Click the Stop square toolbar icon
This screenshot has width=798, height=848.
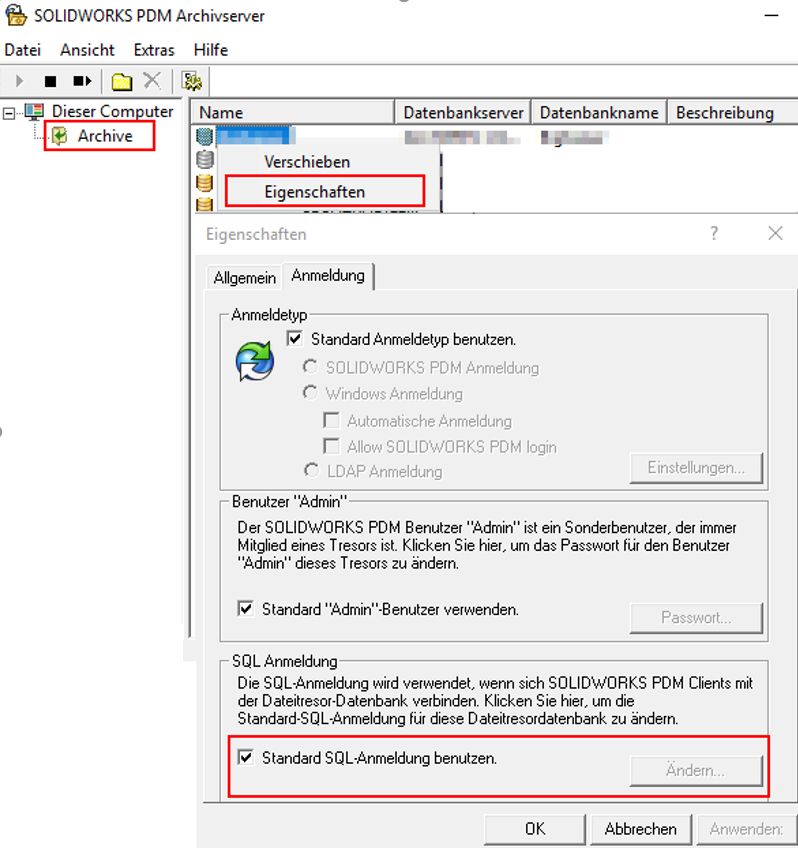pos(50,81)
